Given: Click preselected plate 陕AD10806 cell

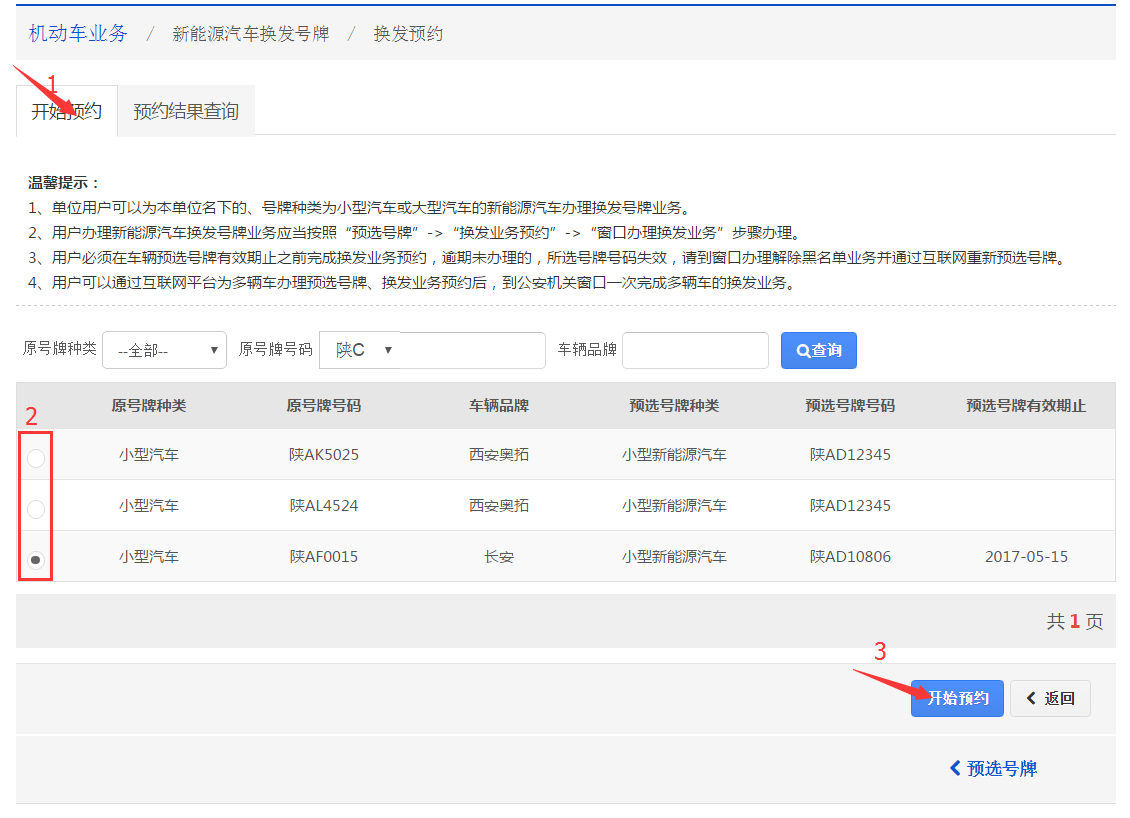Looking at the screenshot, I should click(850, 557).
